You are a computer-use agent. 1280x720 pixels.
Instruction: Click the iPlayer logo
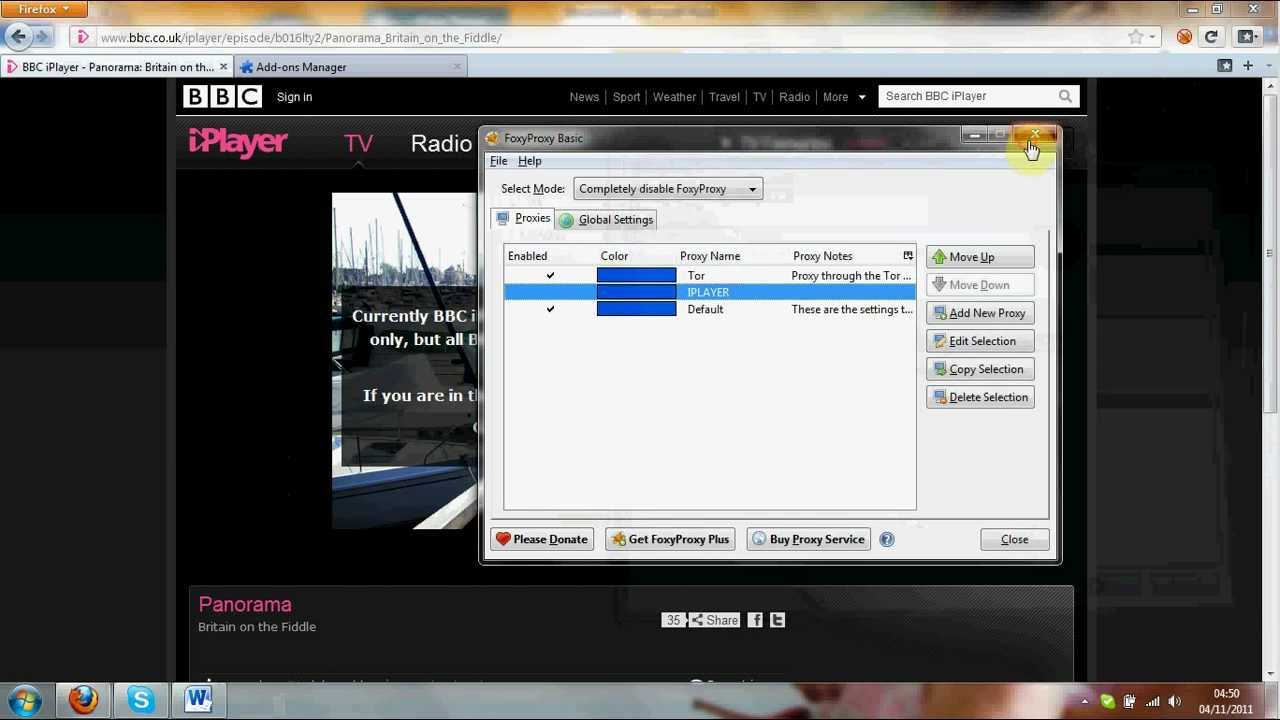[238, 142]
